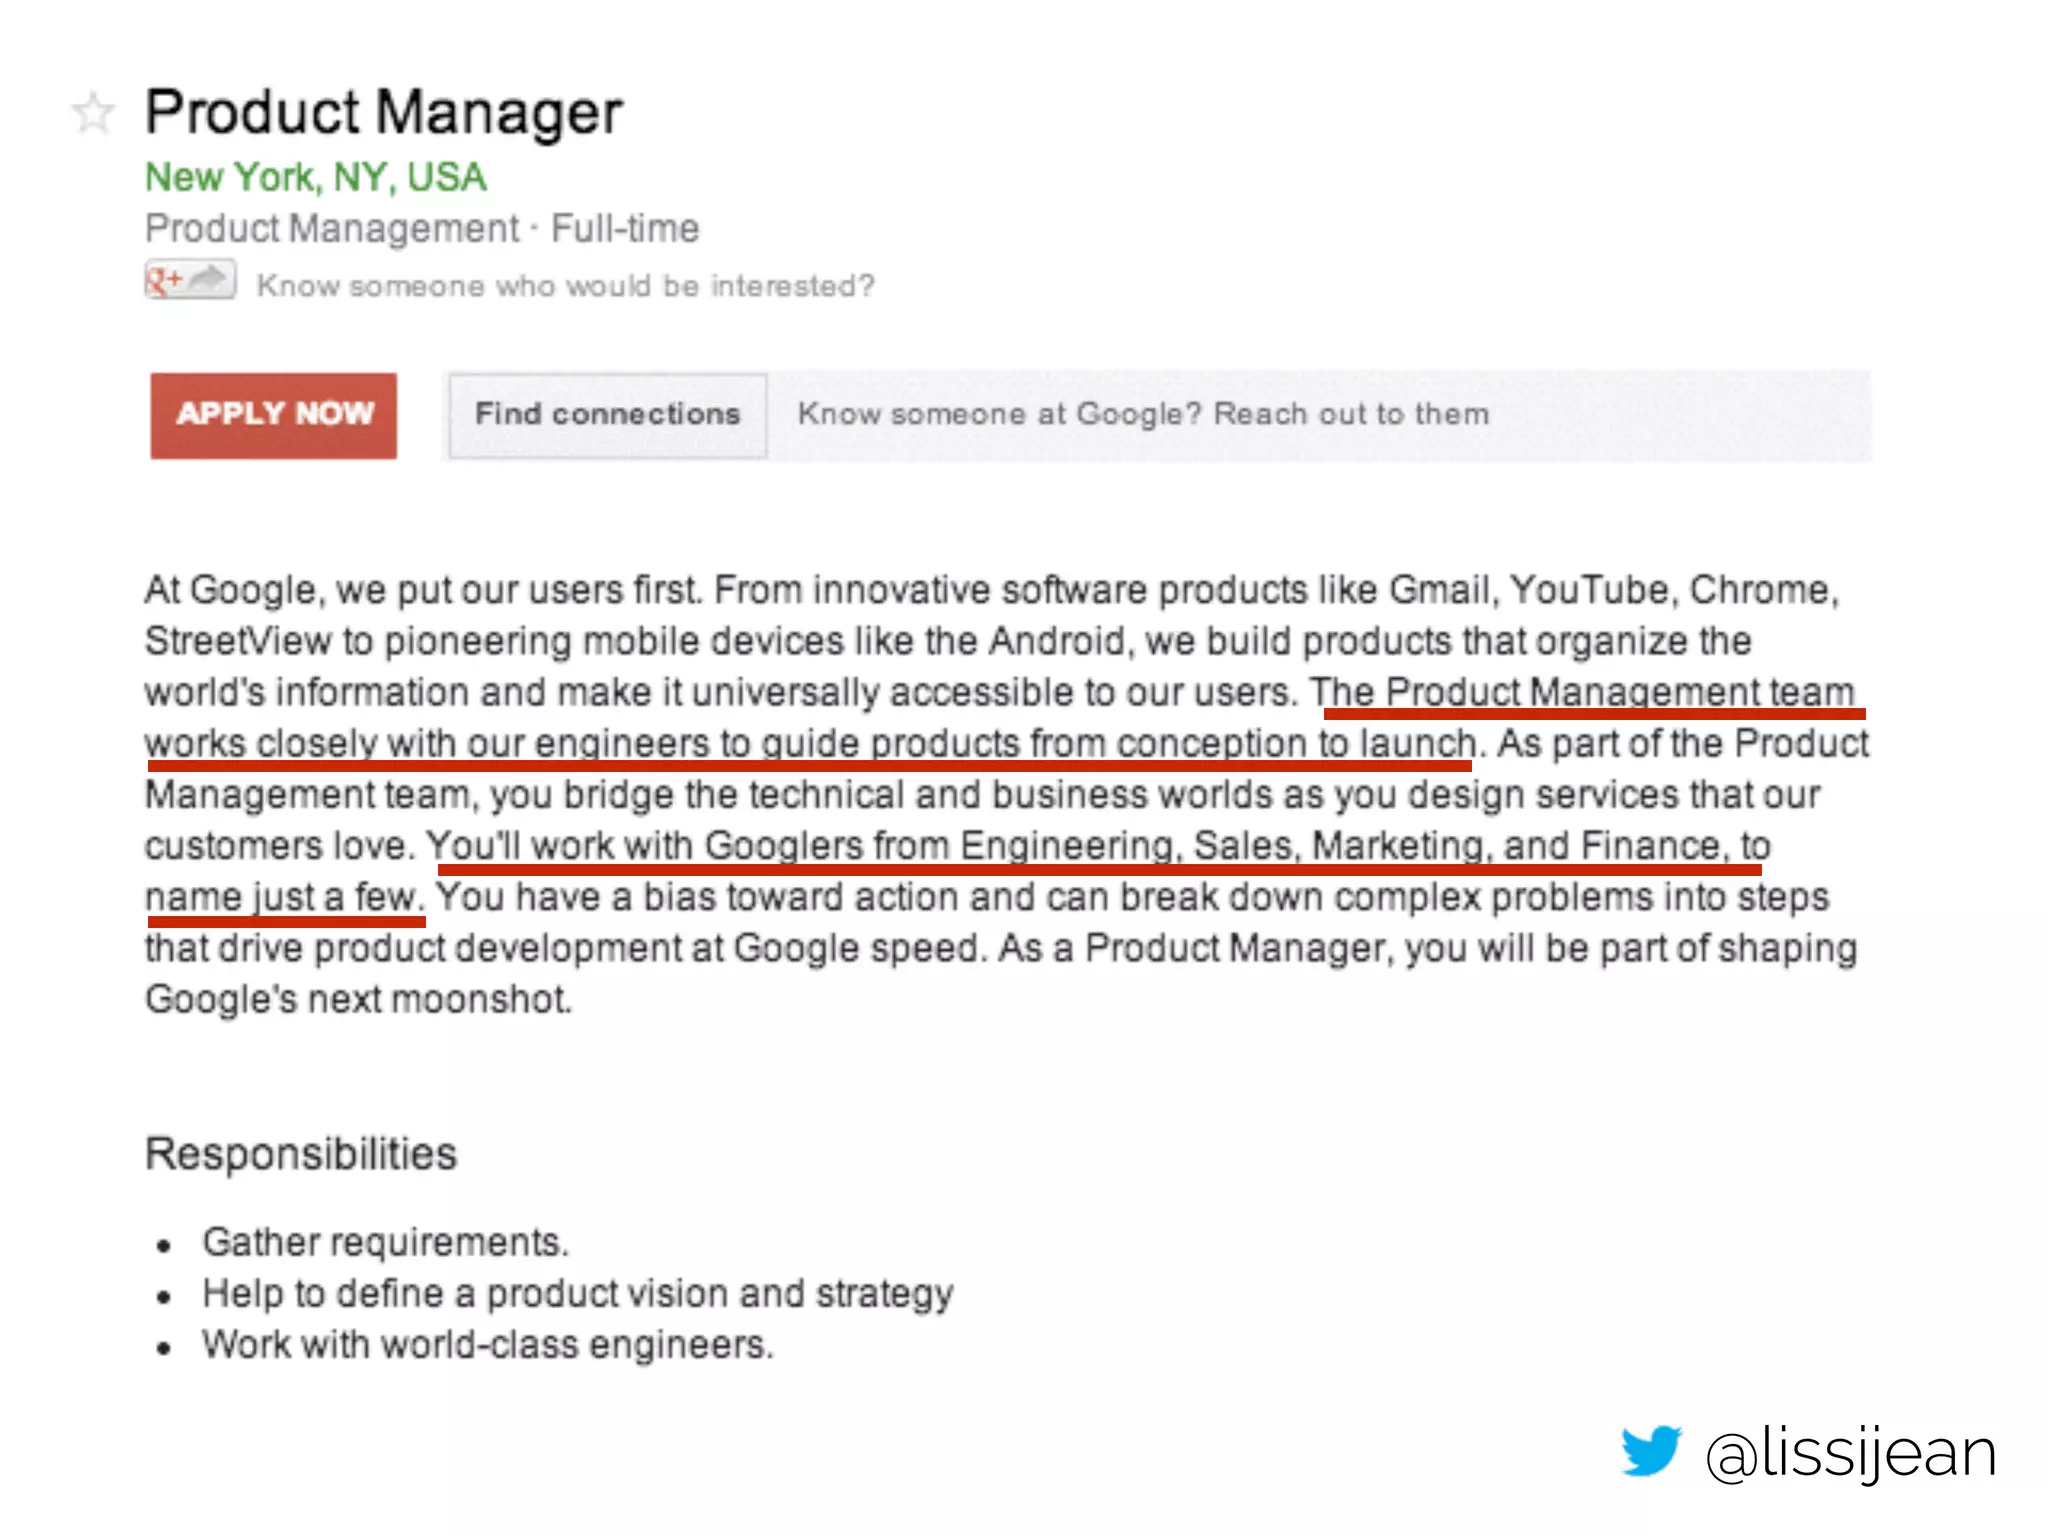
Task: Click the Product Manager title
Action: pyautogui.click(x=384, y=112)
